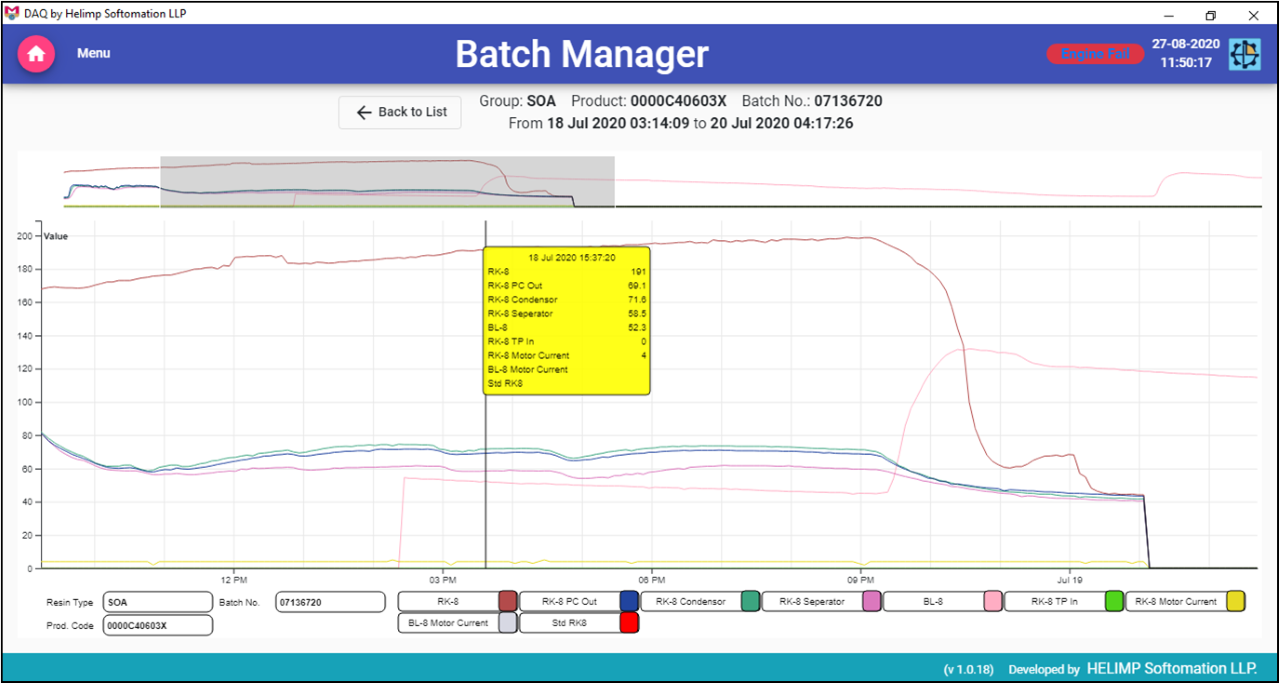The height and width of the screenshot is (684, 1280).
Task: Click the light pink BL-8 color swatch
Action: point(993,601)
